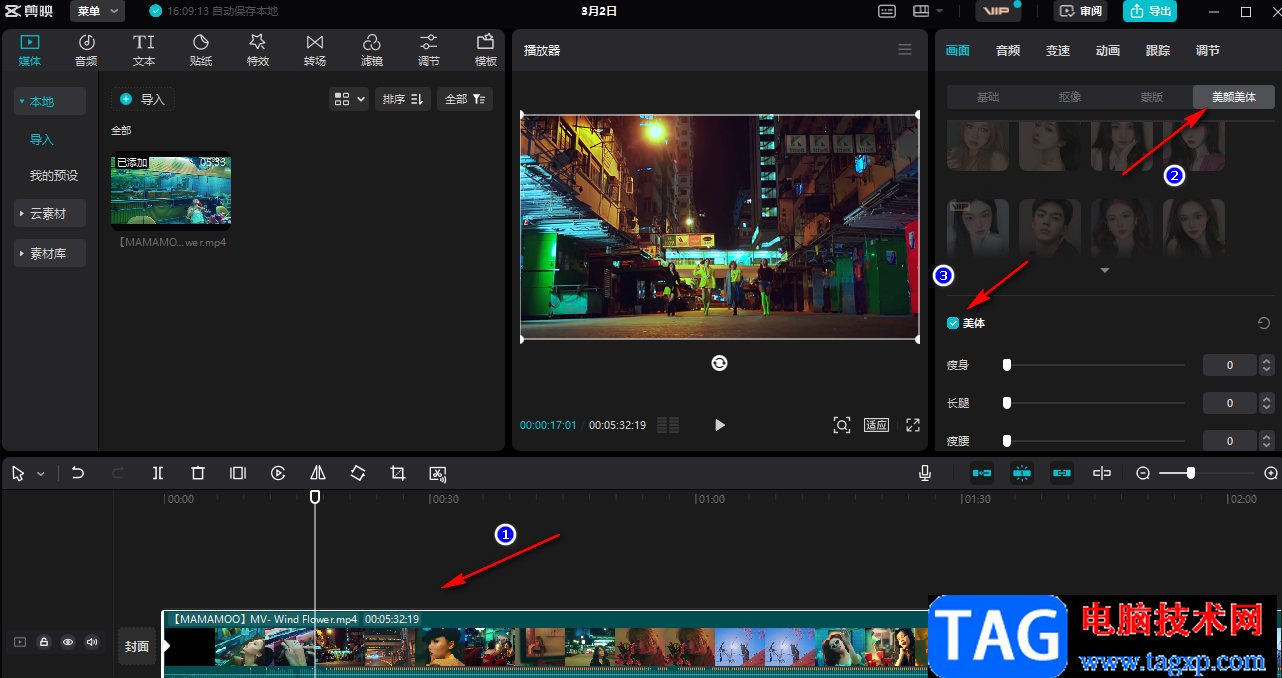Hide the video track with eye icon
Image resolution: width=1282 pixels, height=678 pixels.
pyautogui.click(x=68, y=642)
